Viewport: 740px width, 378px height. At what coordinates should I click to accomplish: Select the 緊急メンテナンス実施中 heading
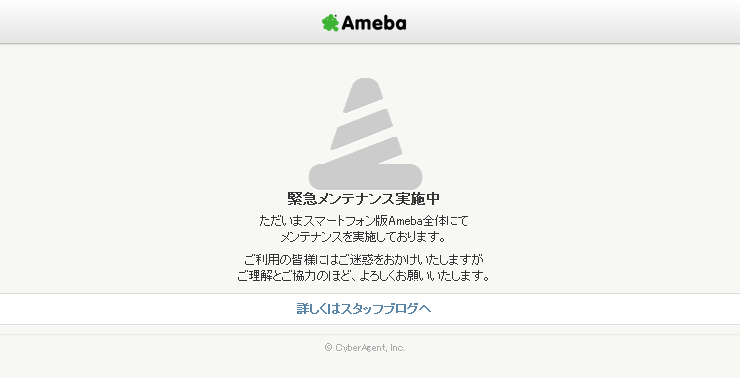(363, 199)
